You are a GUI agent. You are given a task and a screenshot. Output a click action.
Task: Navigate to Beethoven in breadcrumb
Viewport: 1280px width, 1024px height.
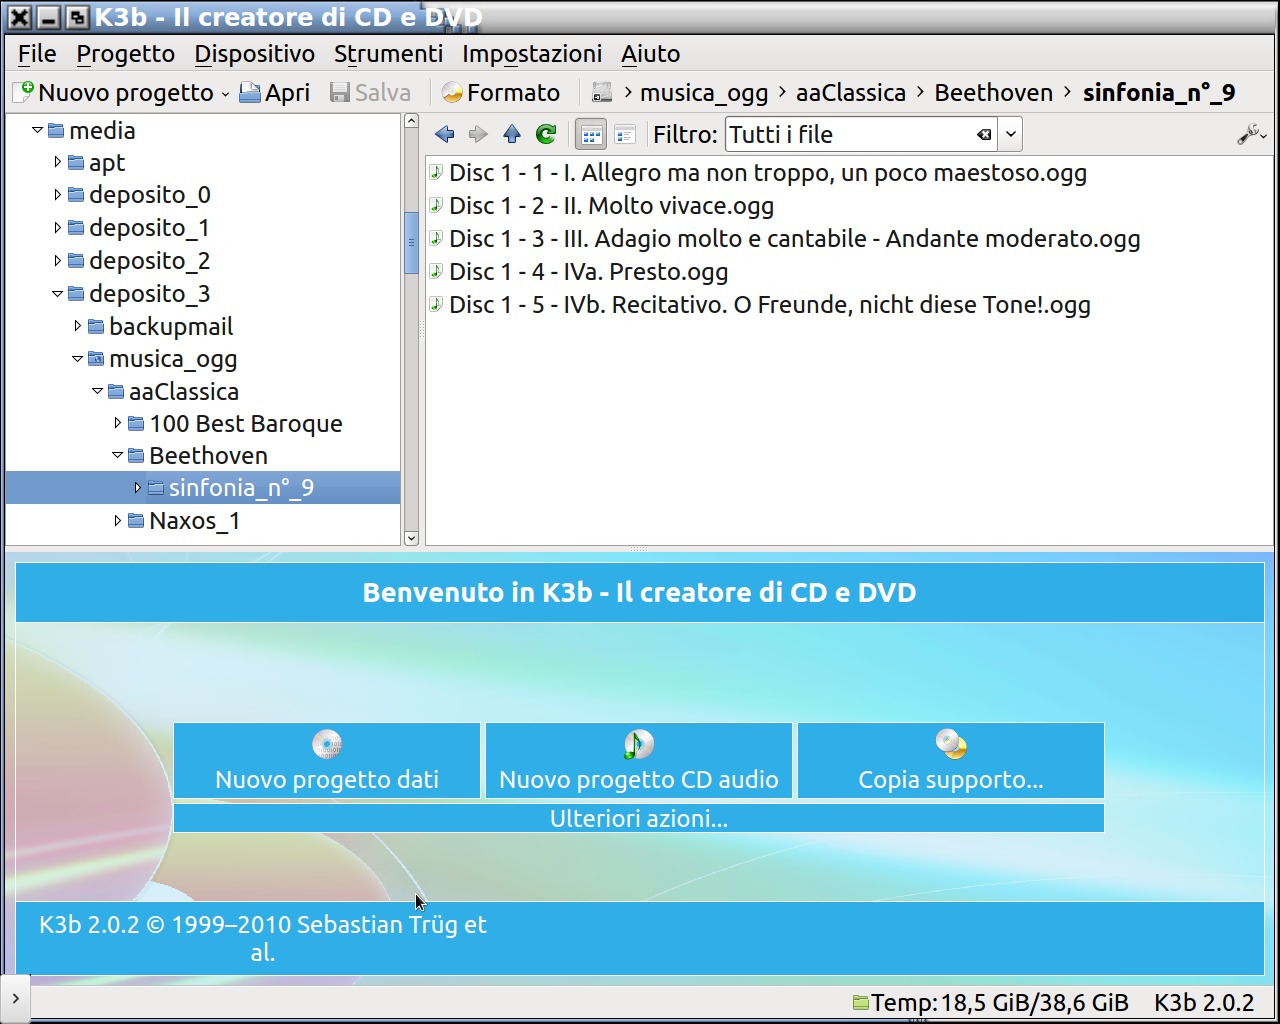click(x=994, y=92)
